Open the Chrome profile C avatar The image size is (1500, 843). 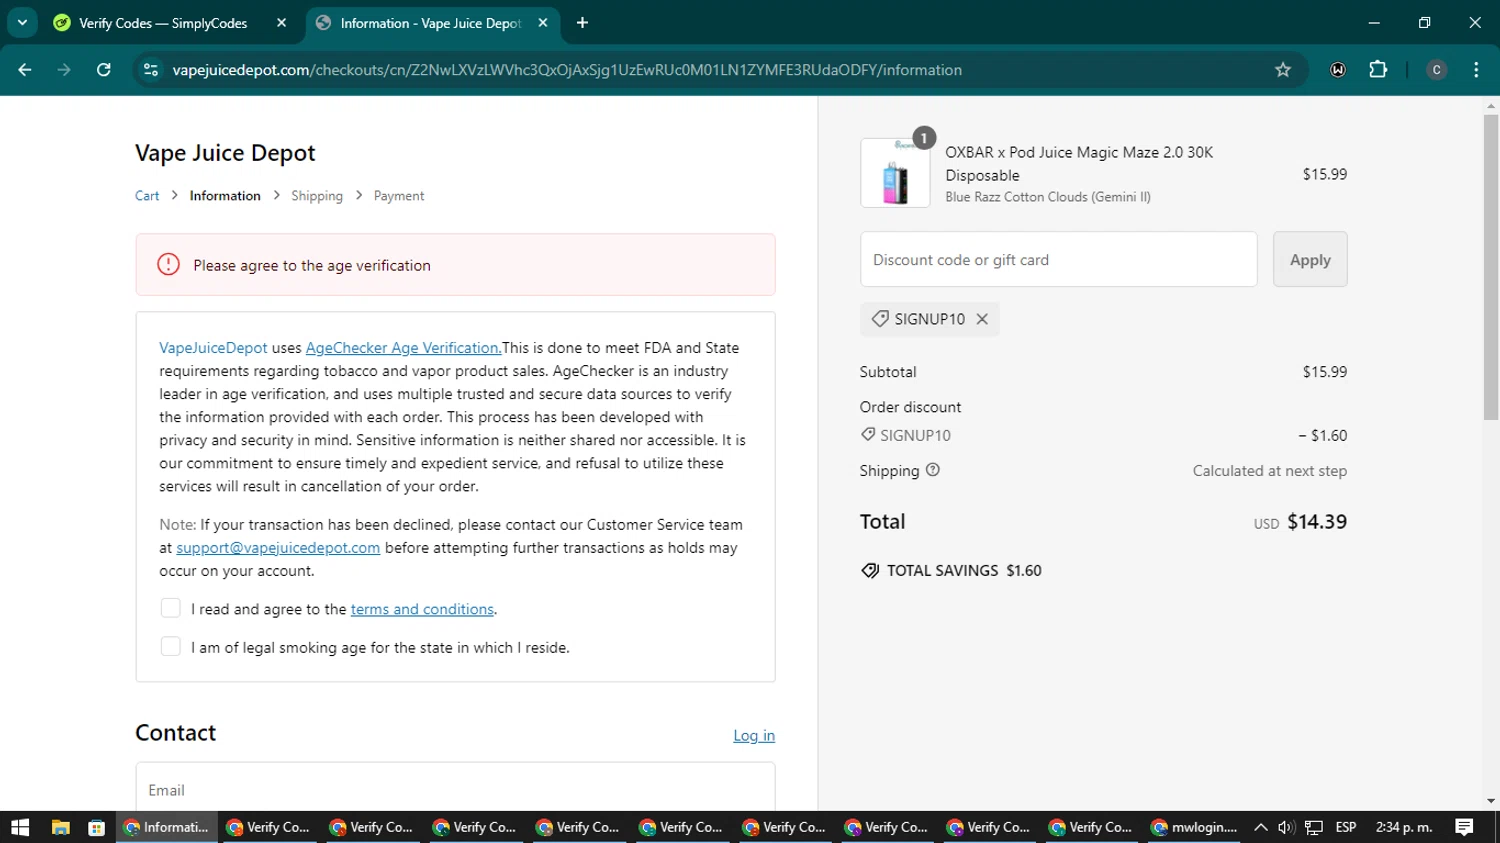tap(1436, 70)
